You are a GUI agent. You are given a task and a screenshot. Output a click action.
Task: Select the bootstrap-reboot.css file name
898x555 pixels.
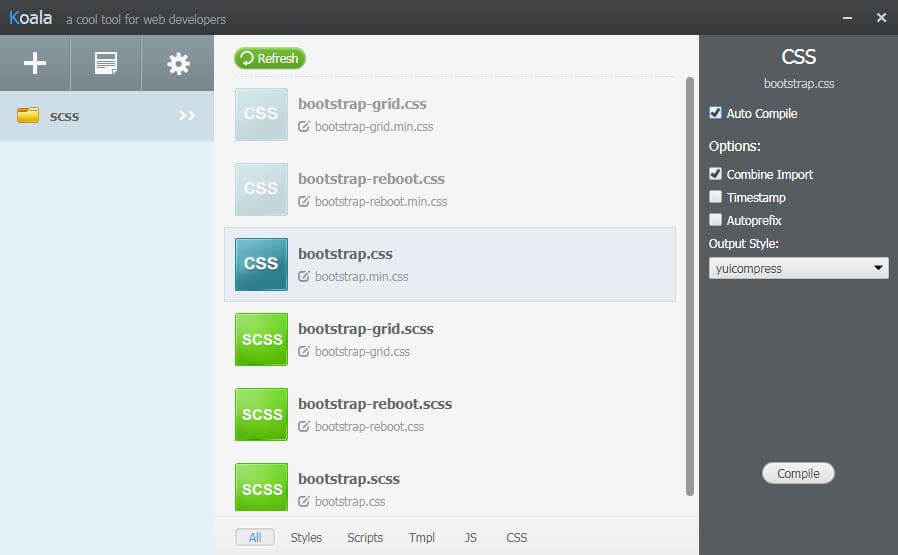(371, 179)
